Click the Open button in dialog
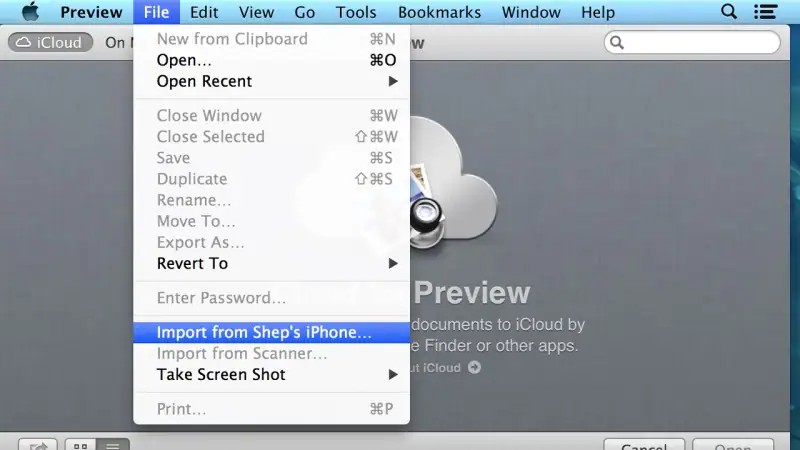This screenshot has width=800, height=450. pos(733,445)
